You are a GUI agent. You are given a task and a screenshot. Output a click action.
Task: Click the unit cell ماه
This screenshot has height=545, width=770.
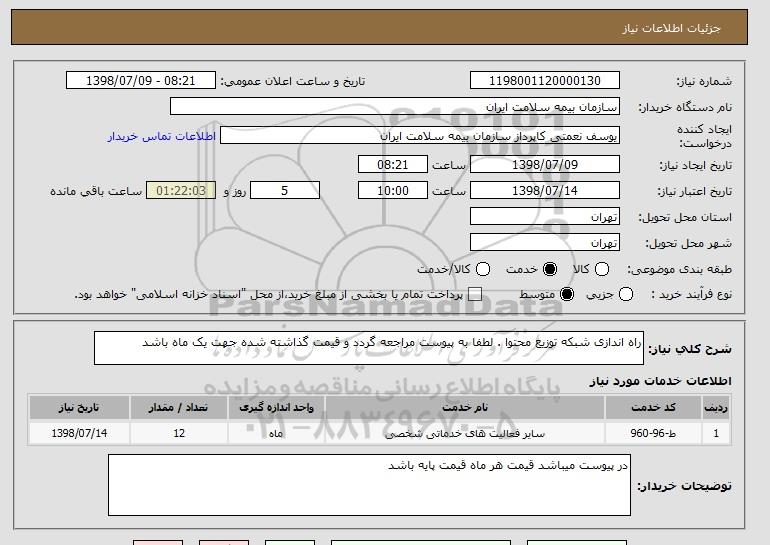click(276, 433)
